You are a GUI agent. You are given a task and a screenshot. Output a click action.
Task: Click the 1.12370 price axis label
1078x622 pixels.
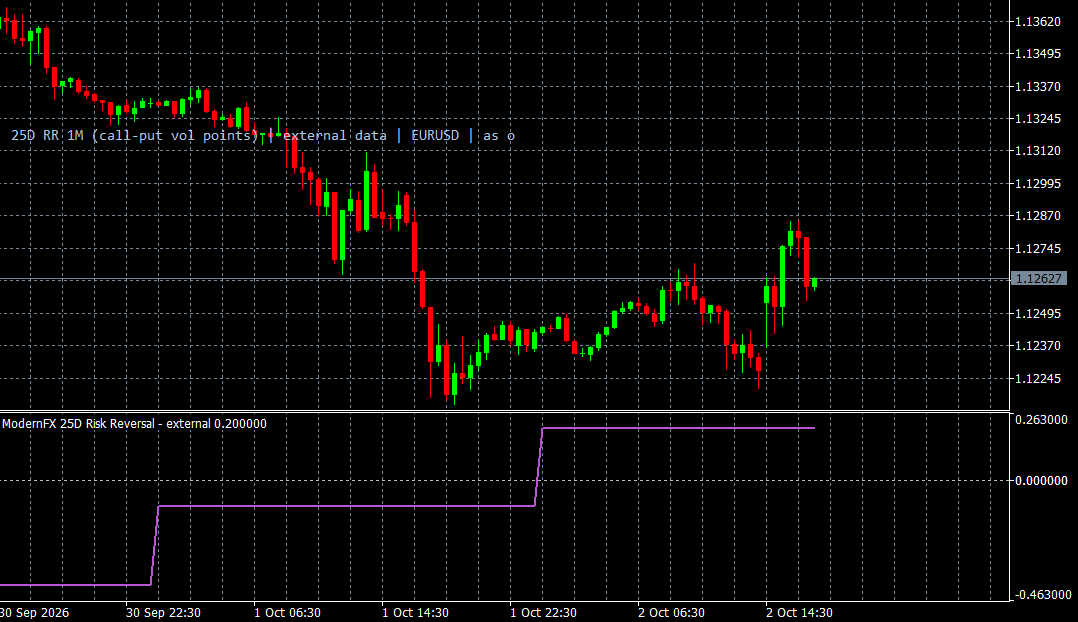pos(1038,346)
